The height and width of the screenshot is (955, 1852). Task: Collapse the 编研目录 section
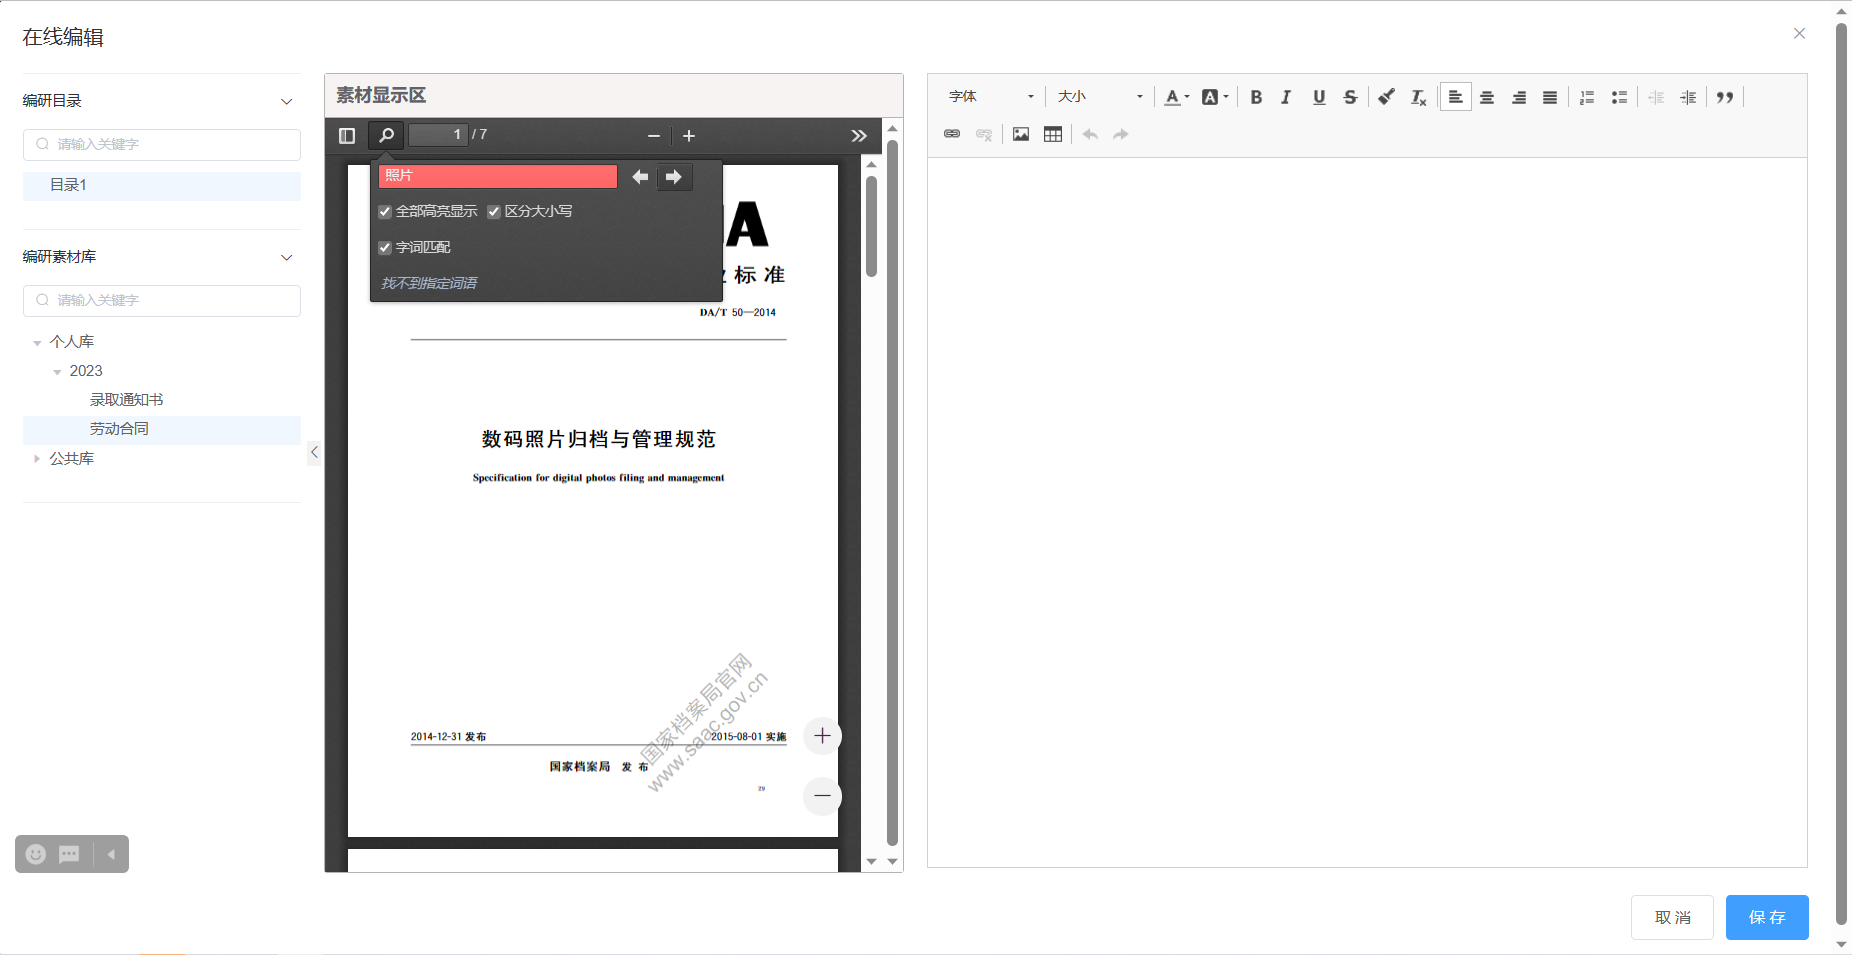point(287,101)
